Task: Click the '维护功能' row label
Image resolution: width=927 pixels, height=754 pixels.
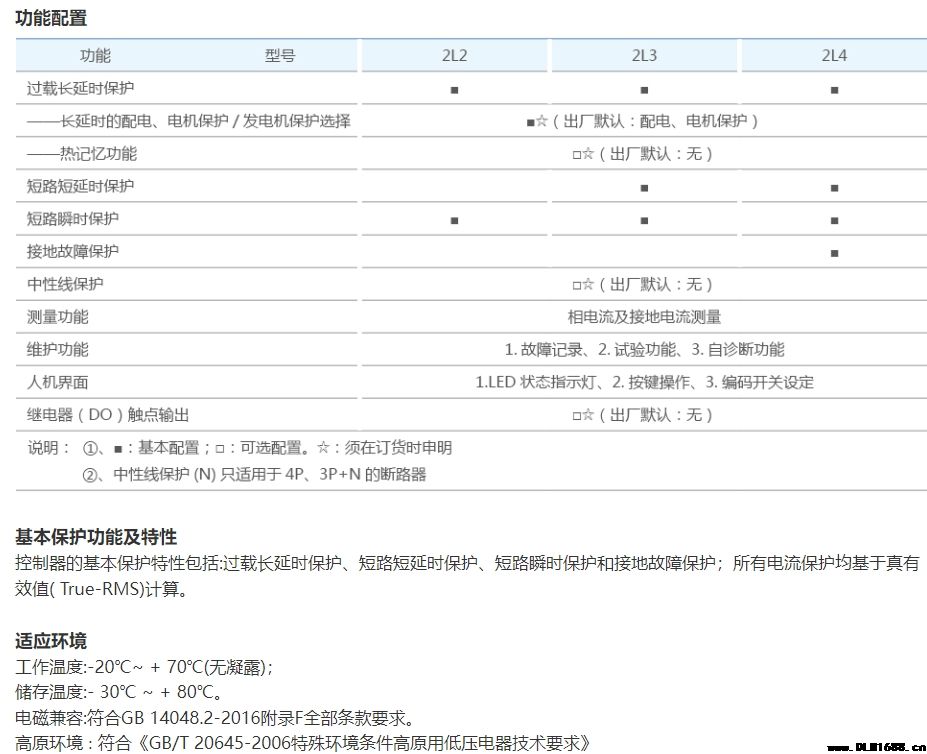Action: [57, 350]
